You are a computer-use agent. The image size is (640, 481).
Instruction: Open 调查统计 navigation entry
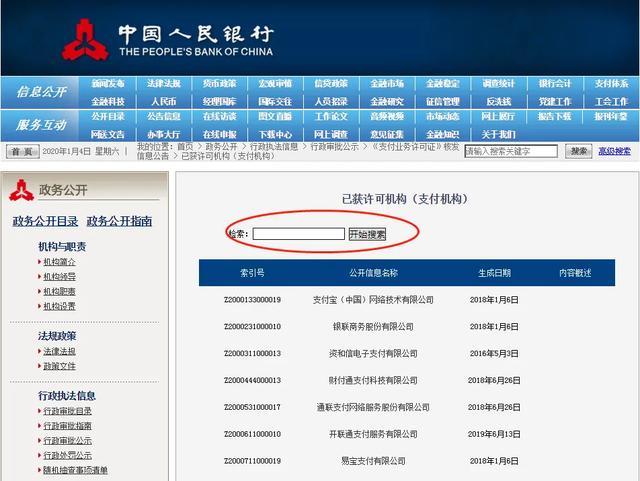point(499,84)
